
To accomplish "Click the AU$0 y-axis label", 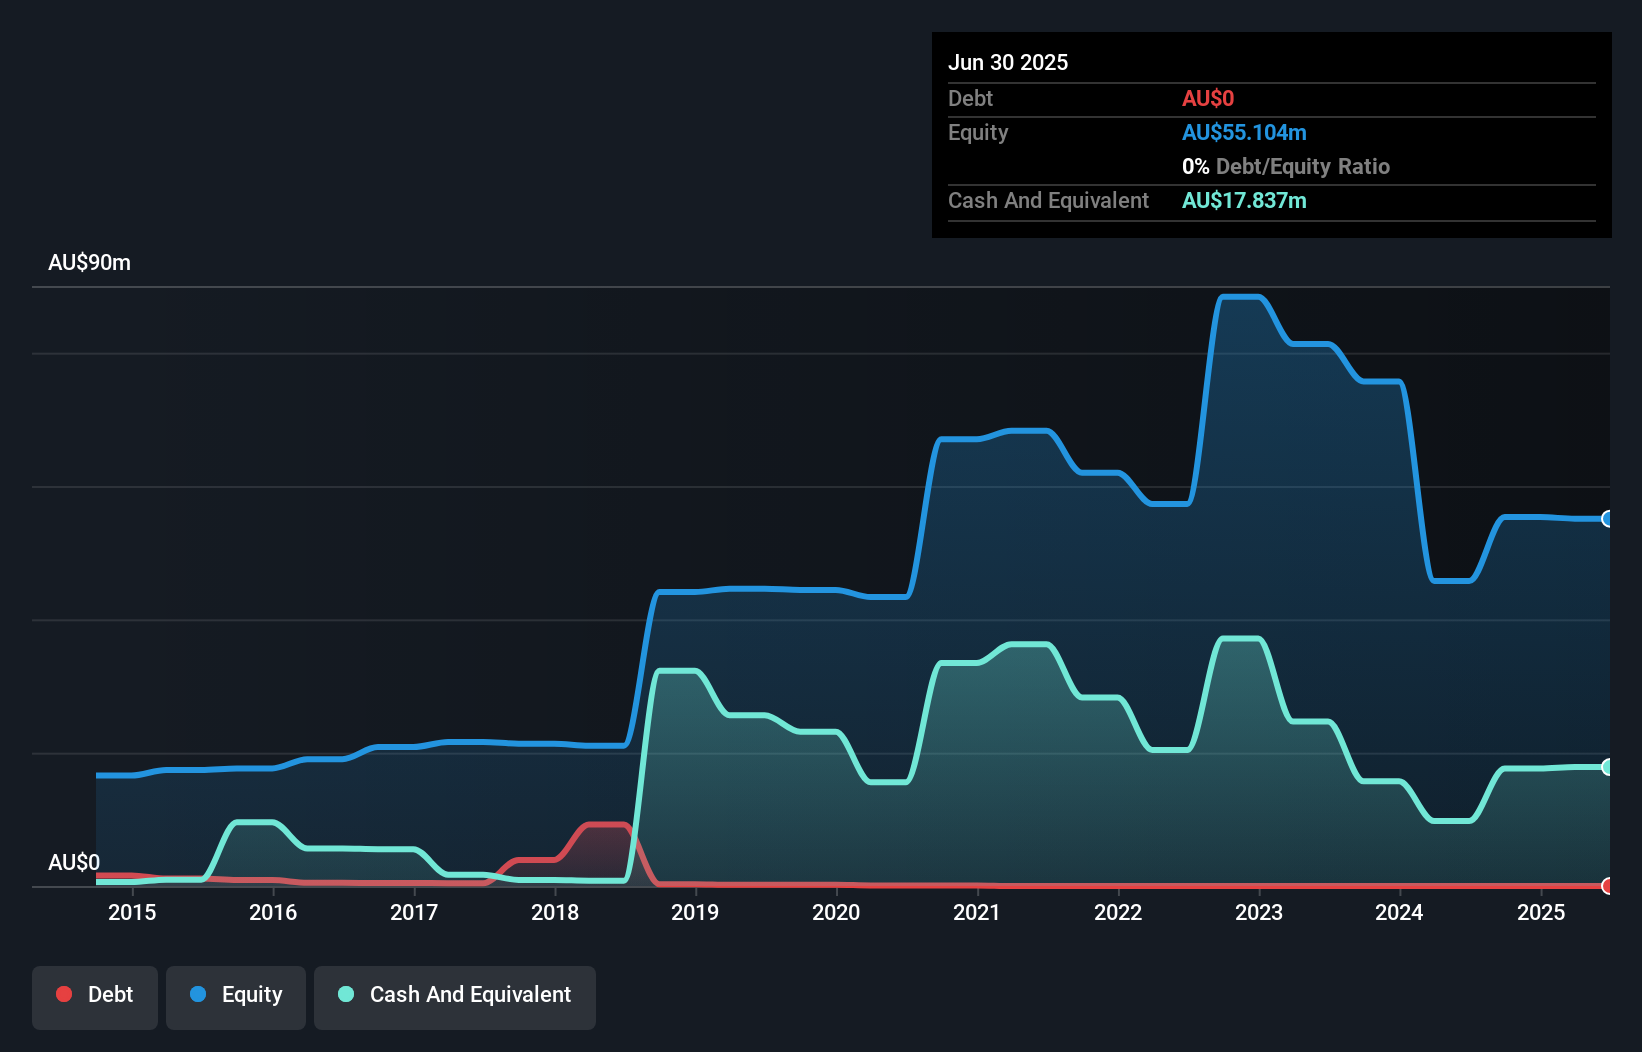I will pyautogui.click(x=74, y=862).
